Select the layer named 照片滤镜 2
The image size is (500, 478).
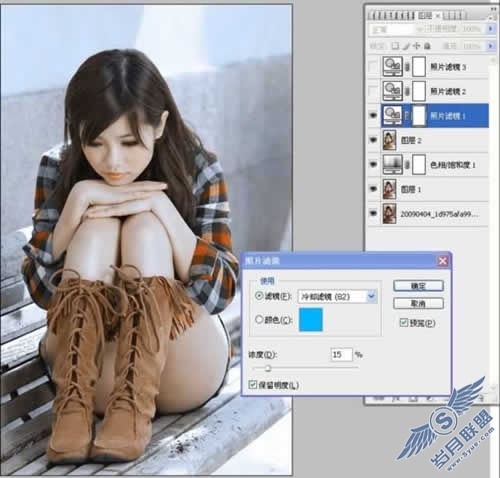[x=448, y=91]
